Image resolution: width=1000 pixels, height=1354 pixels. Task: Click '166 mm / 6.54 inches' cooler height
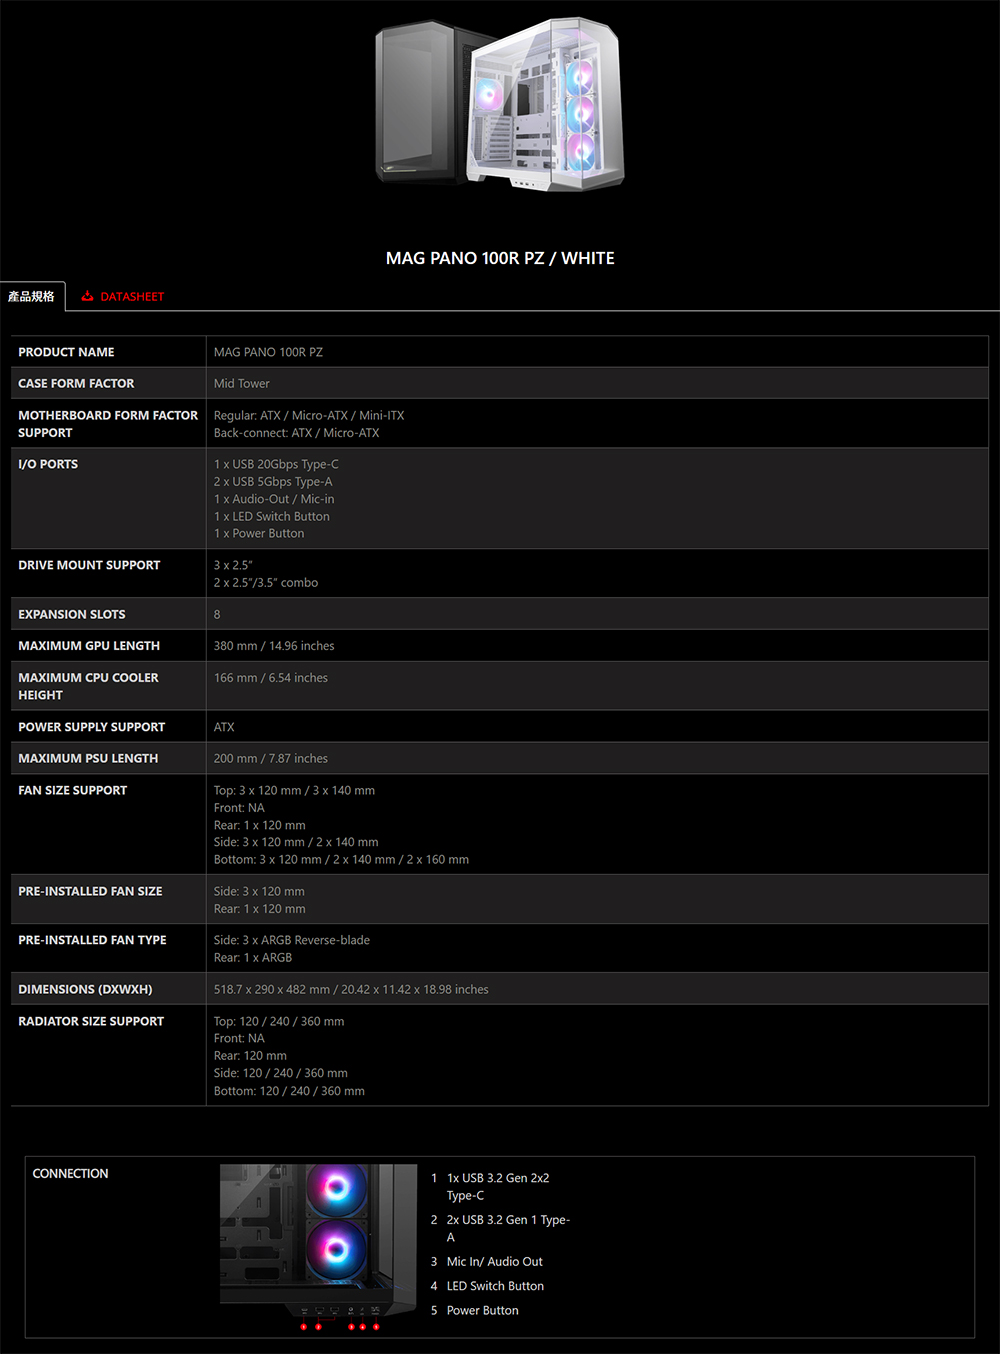pos(271,678)
